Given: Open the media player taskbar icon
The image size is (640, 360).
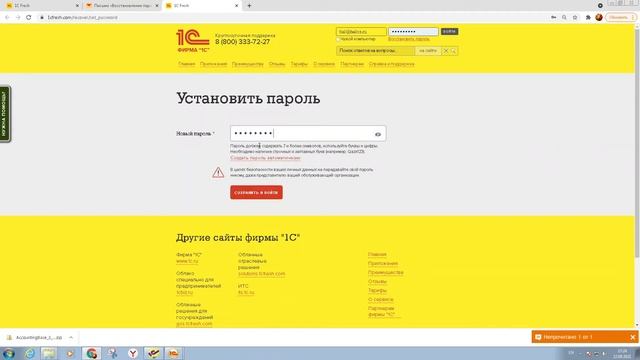Looking at the screenshot, I should 70,353.
